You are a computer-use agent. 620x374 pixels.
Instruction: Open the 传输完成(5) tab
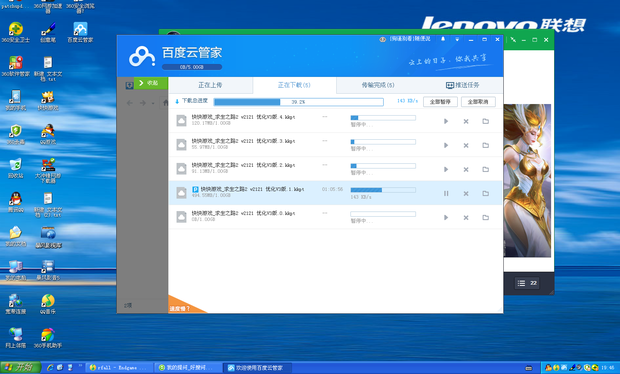[378, 85]
